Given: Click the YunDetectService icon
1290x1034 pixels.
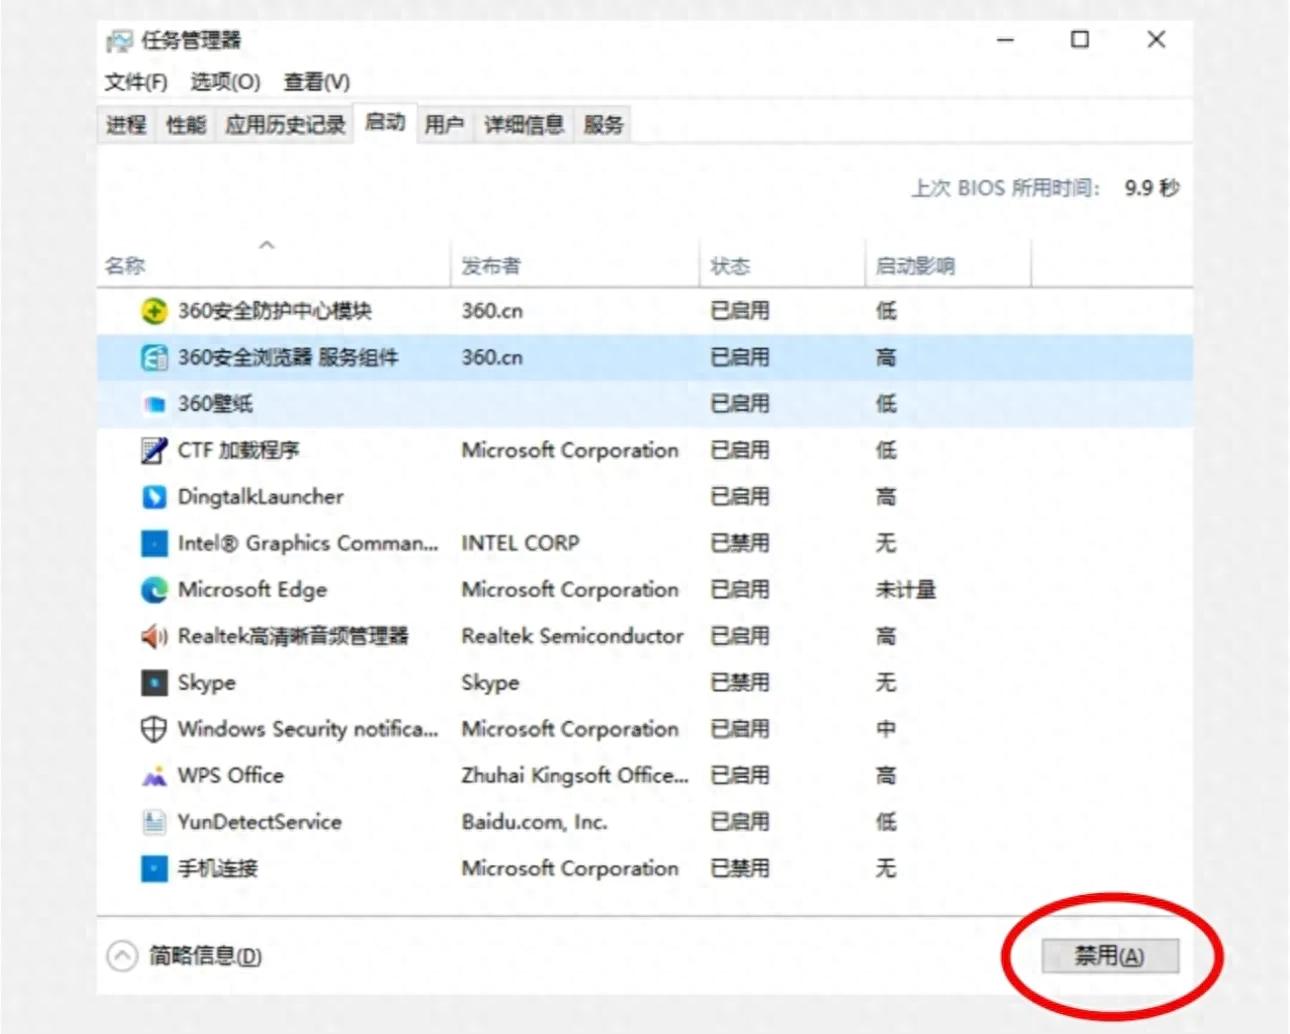Looking at the screenshot, I should point(153,822).
